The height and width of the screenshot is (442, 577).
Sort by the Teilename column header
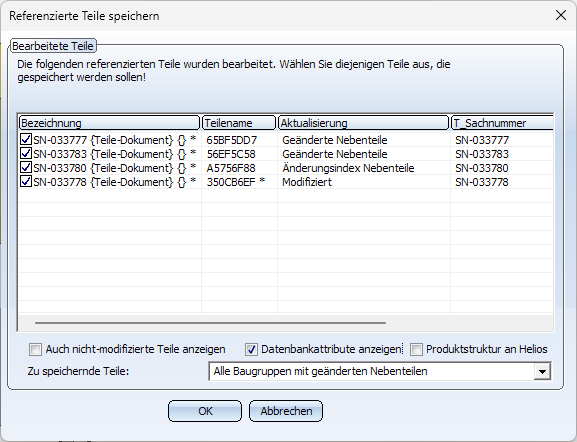coord(239,123)
